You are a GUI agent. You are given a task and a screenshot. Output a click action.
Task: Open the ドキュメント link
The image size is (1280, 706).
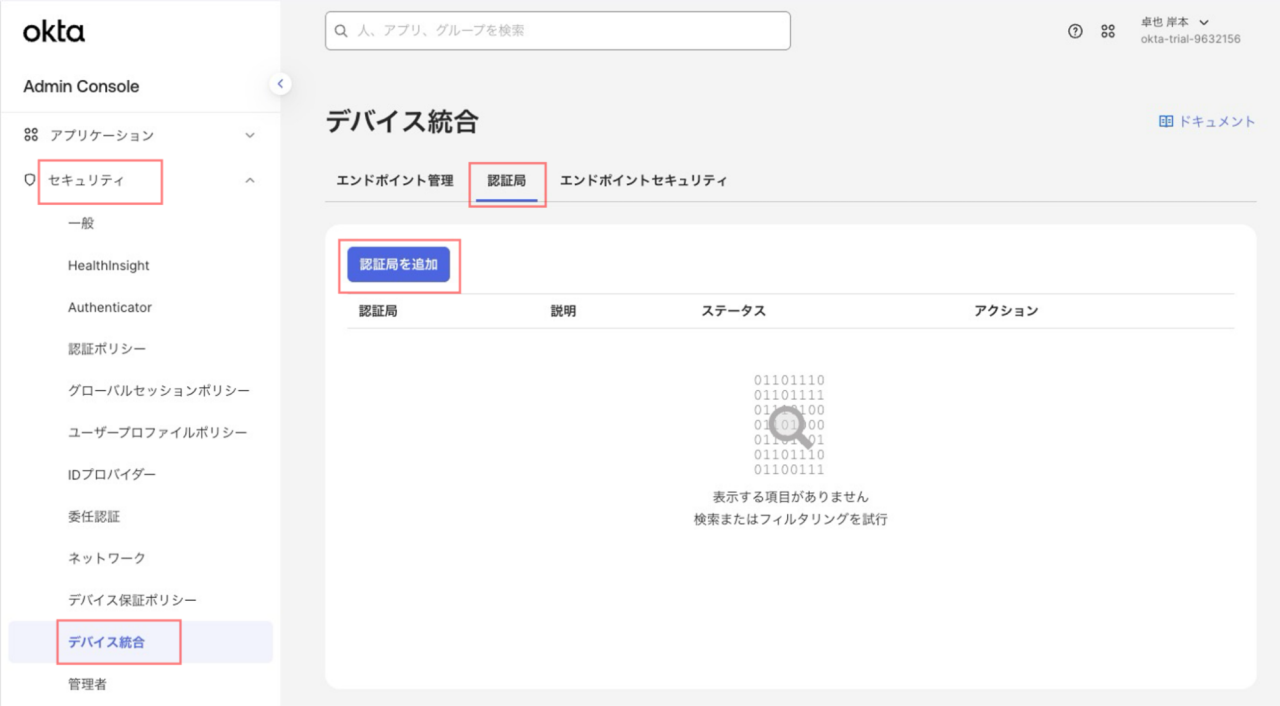pyautogui.click(x=1216, y=121)
